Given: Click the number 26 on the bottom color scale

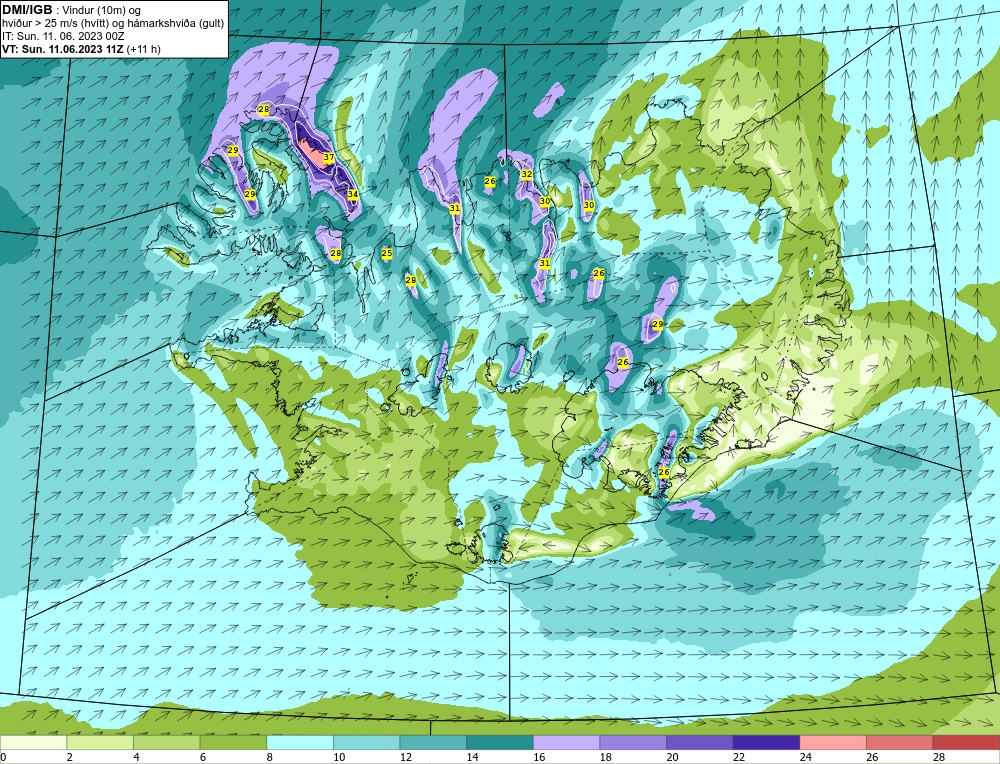Looking at the screenshot, I should pyautogui.click(x=872, y=757).
